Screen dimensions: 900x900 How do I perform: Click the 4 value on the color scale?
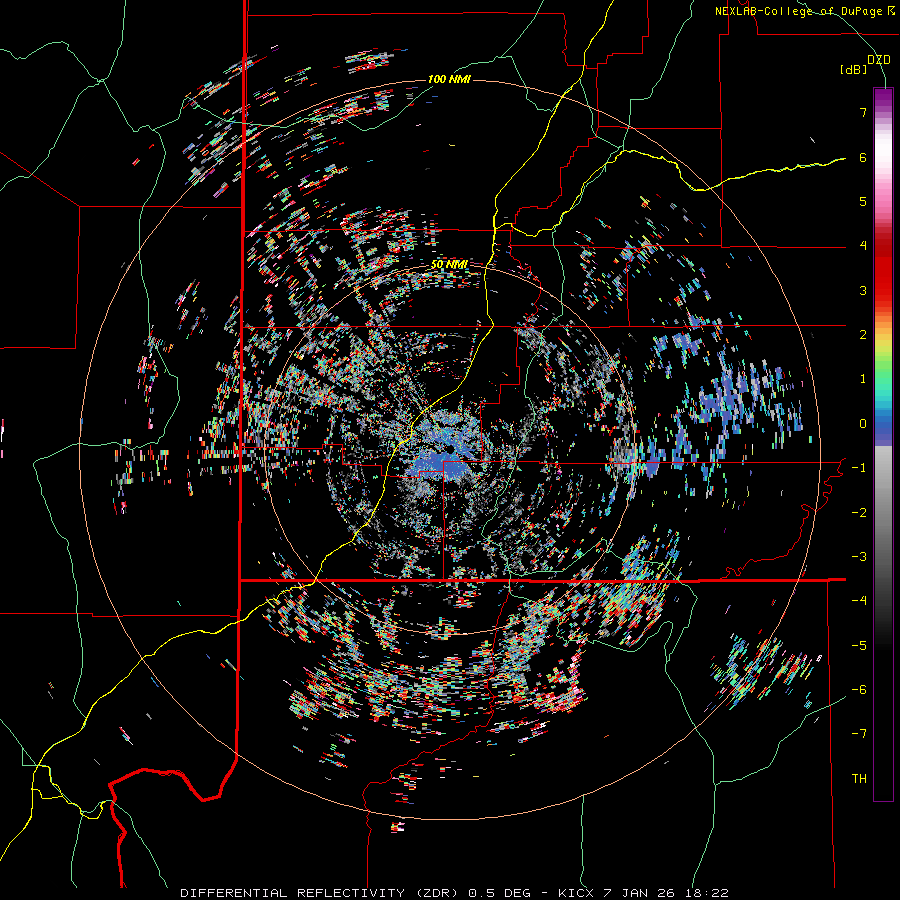[x=863, y=246]
